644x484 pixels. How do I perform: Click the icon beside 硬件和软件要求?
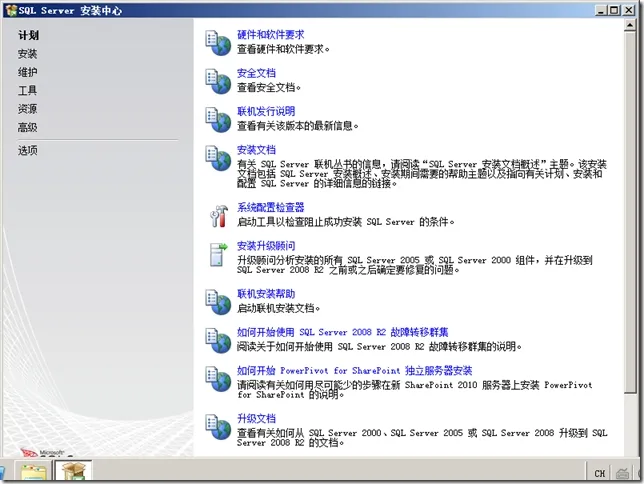click(x=218, y=43)
